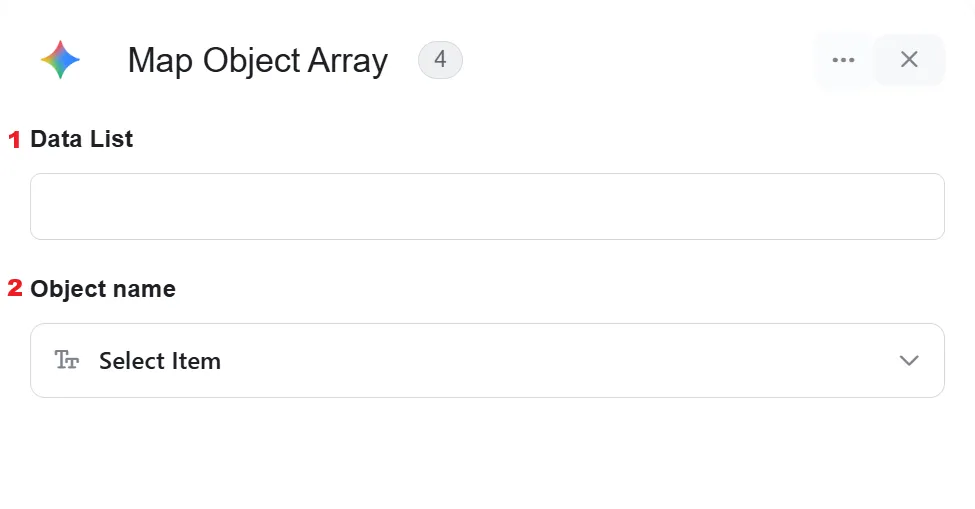Screen dimensions: 975x509
Task: Click the downward arrow in Object name field
Action: click(x=909, y=360)
